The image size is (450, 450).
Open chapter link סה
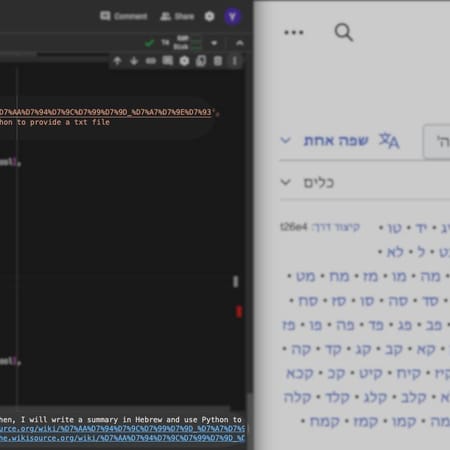[398, 301]
